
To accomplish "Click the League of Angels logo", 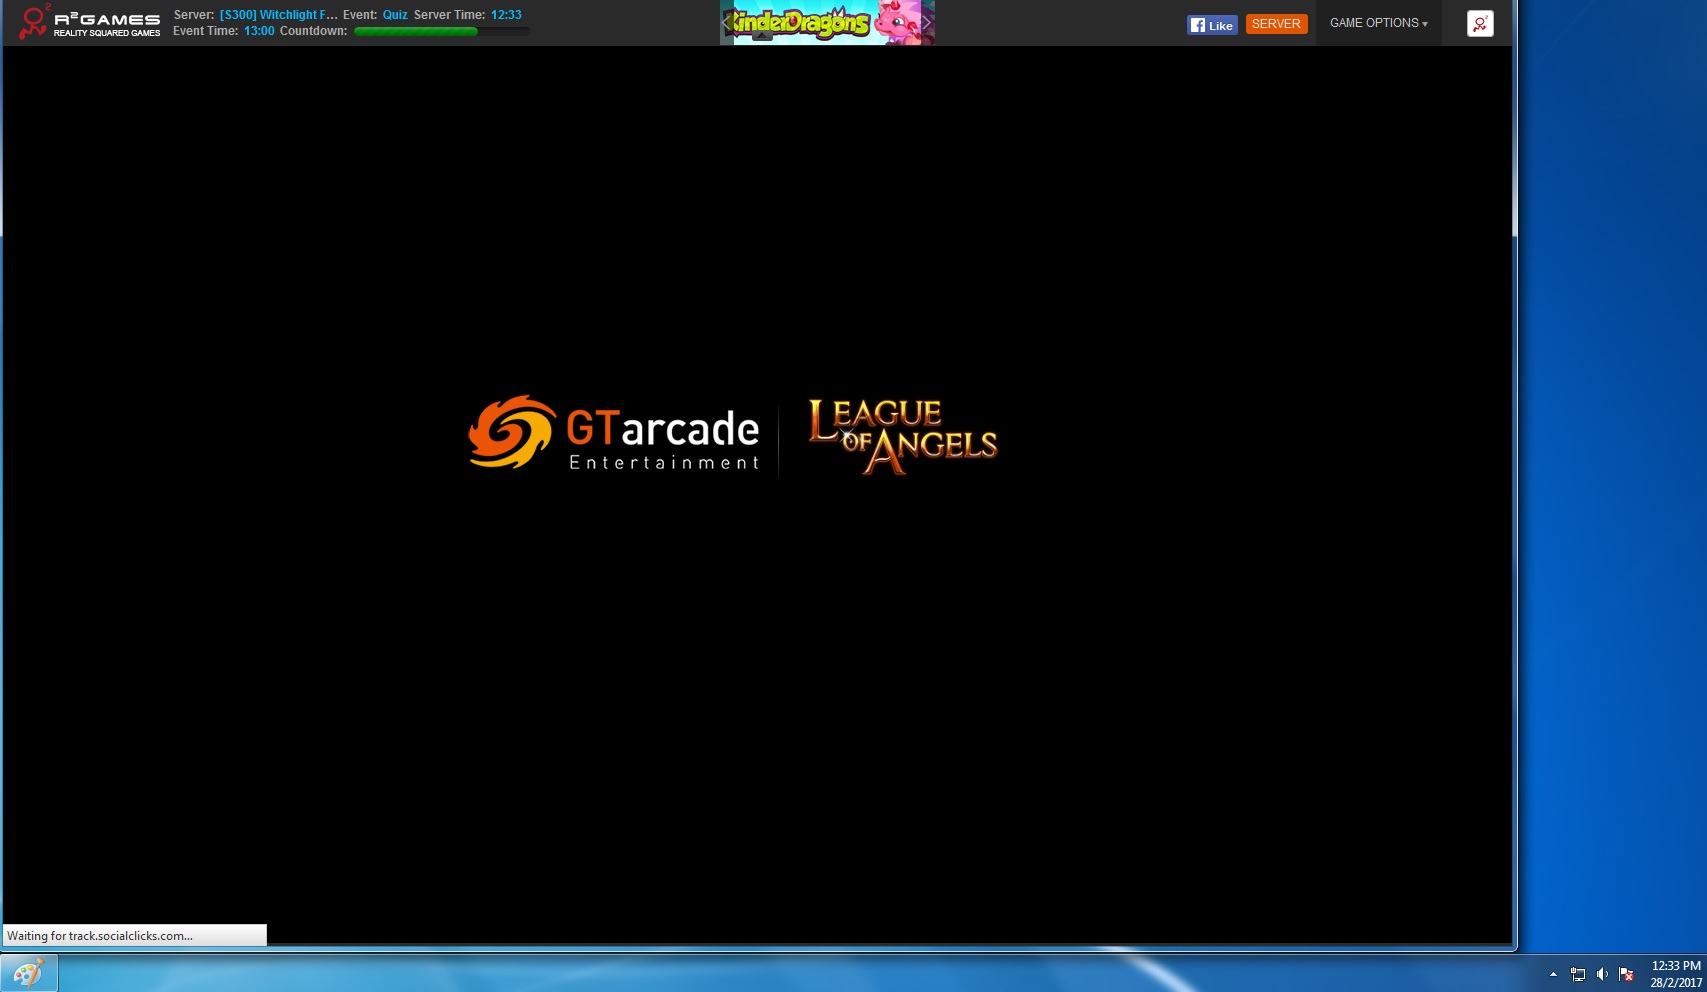I will (x=902, y=436).
